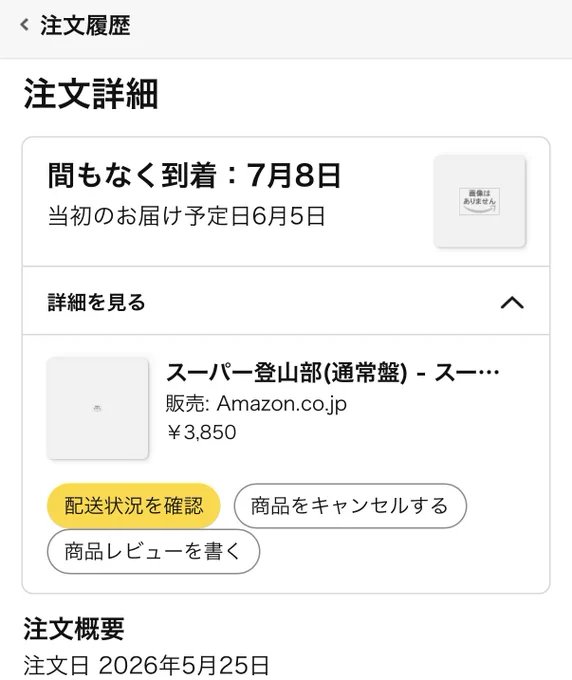
Task: Click the 販売: Amazon.co.jp seller text
Action: [256, 404]
